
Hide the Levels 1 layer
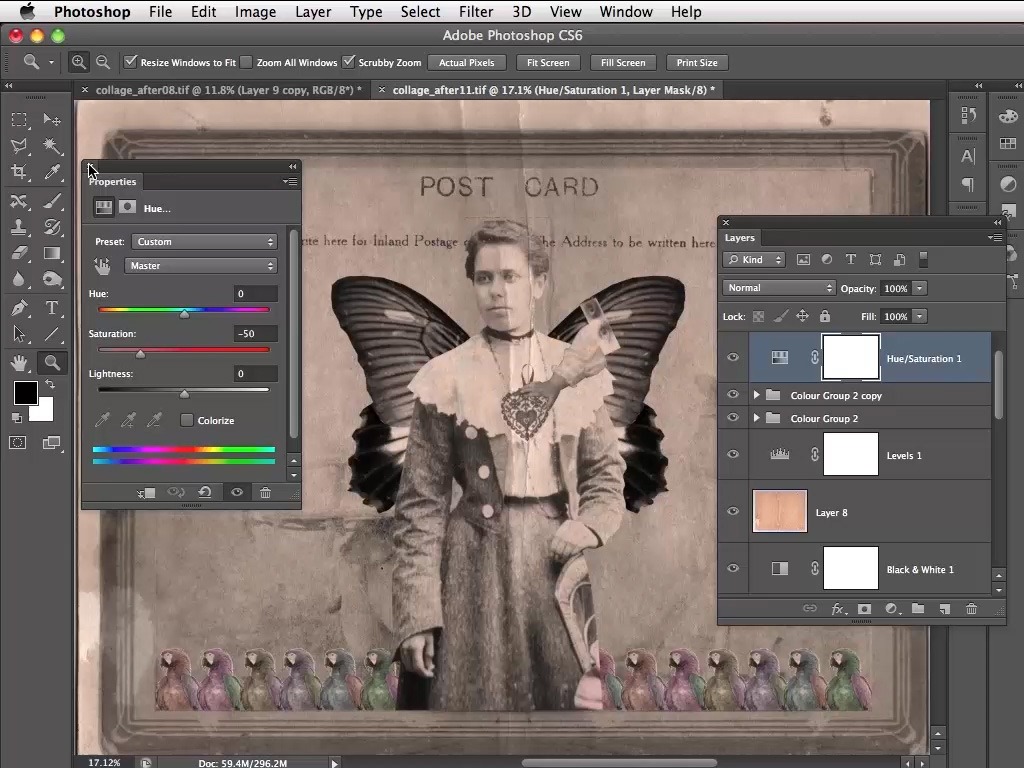[733, 455]
